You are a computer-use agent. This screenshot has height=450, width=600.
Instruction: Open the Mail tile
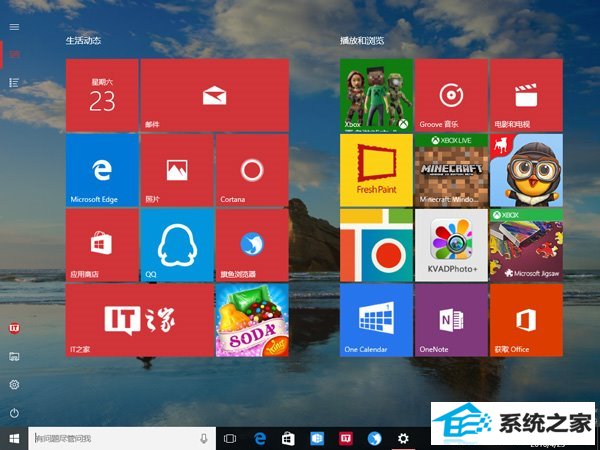point(214,95)
